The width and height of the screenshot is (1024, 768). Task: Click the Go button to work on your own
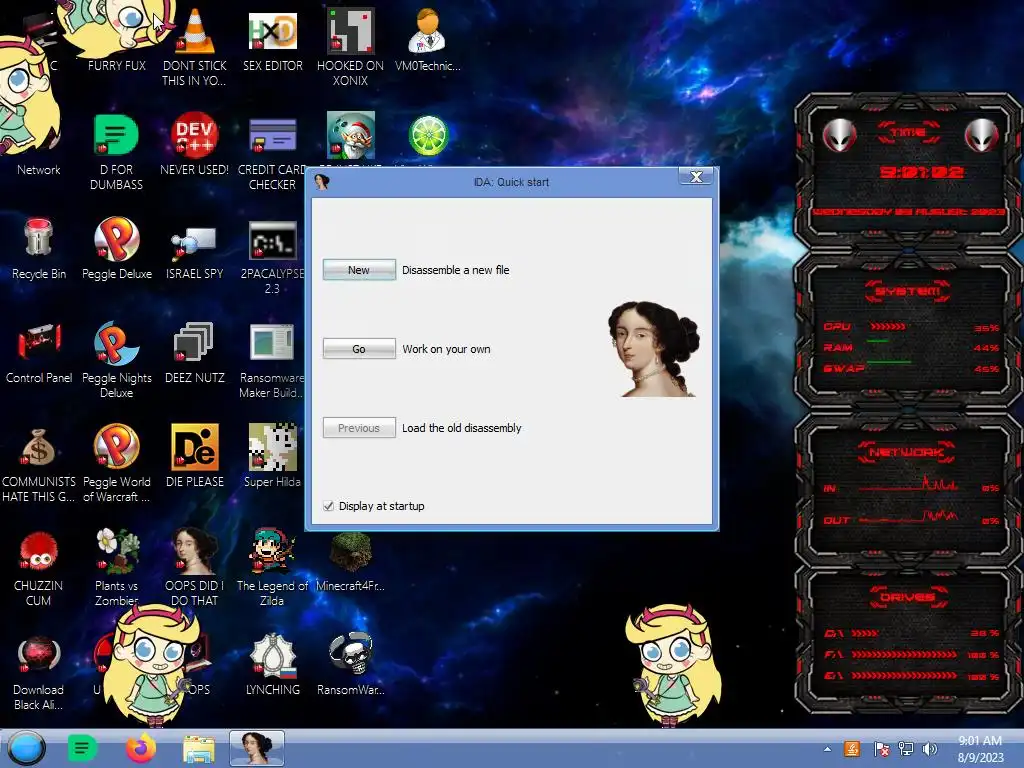(359, 349)
